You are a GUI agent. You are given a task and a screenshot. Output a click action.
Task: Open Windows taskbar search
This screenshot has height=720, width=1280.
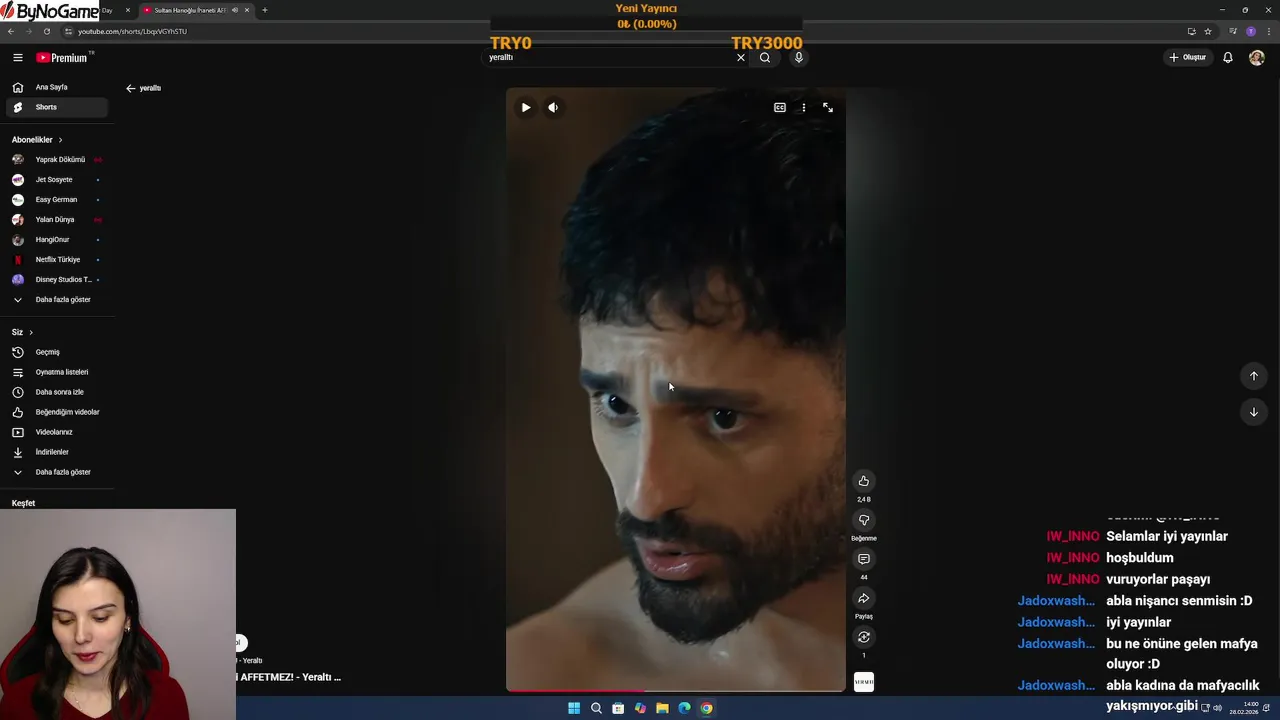tap(596, 708)
